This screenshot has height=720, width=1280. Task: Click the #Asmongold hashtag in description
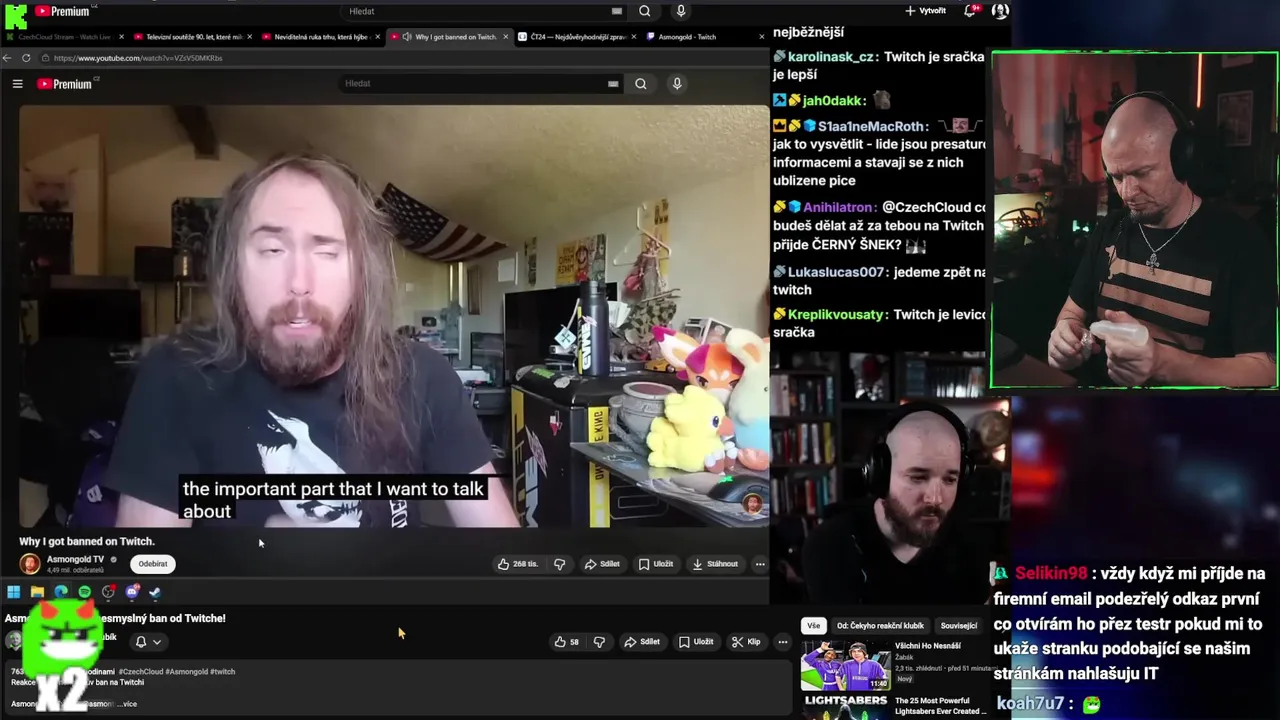[186, 672]
